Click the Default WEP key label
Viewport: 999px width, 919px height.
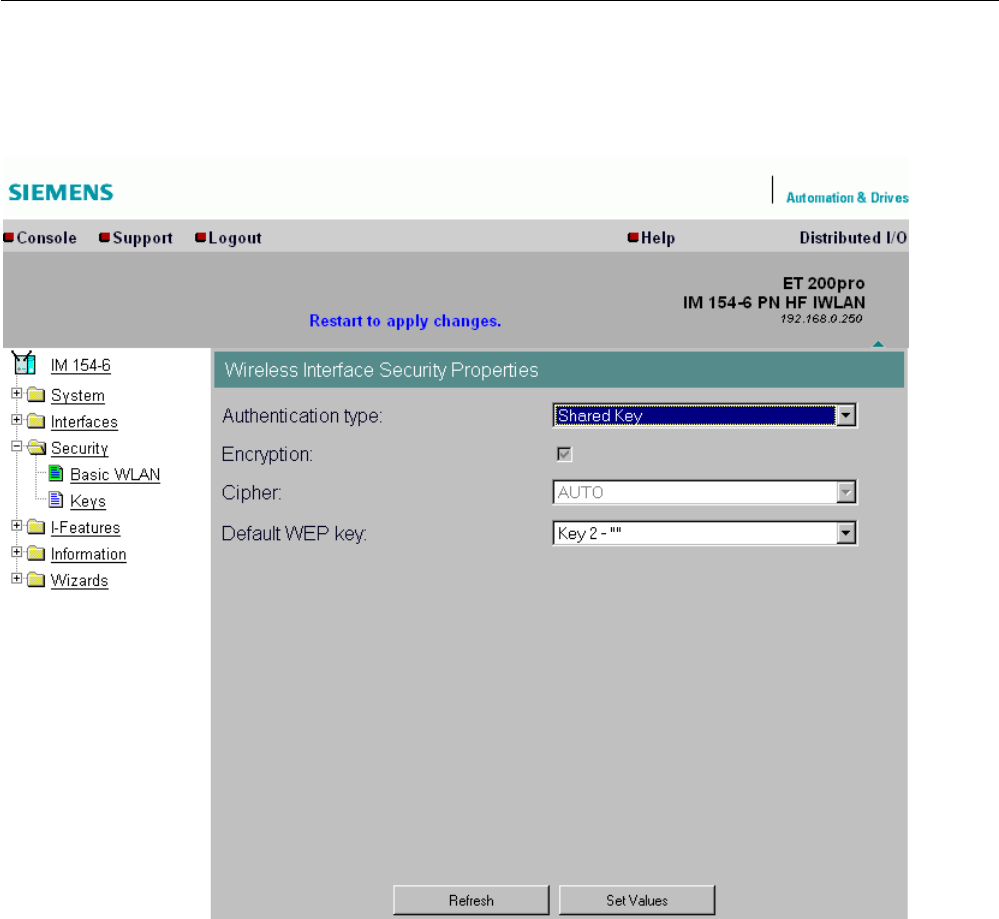tap(294, 533)
